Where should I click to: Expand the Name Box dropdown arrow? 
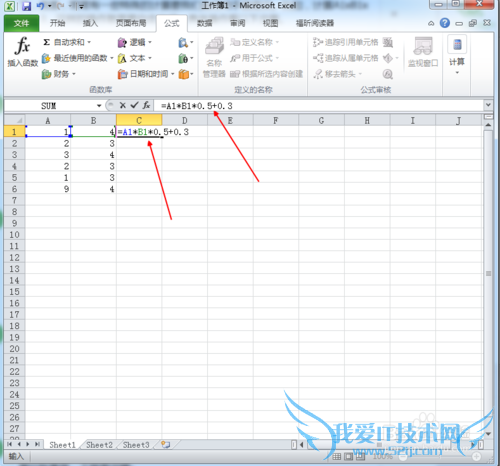tap(99, 106)
